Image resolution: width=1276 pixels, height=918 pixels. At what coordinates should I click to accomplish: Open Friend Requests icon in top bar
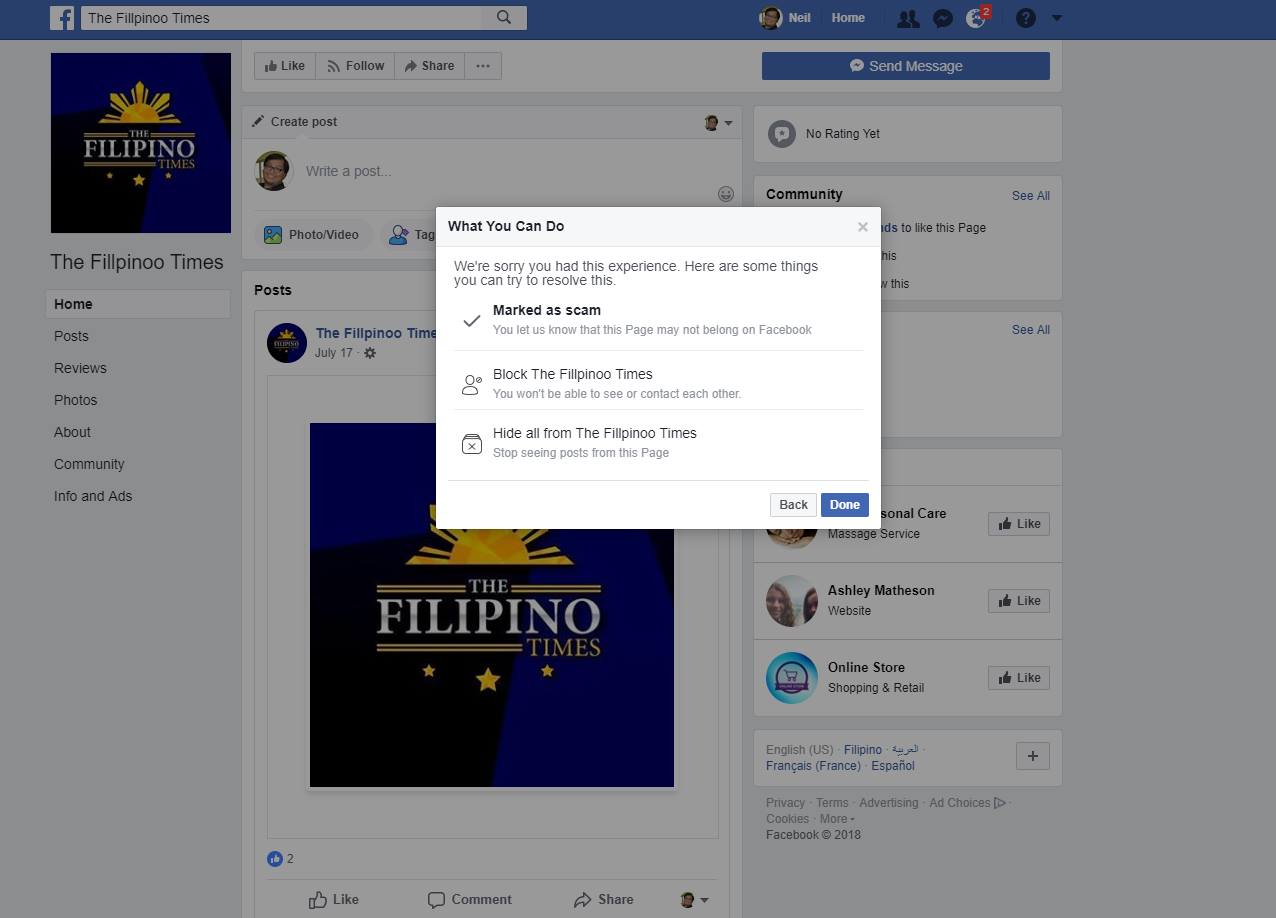tap(907, 18)
